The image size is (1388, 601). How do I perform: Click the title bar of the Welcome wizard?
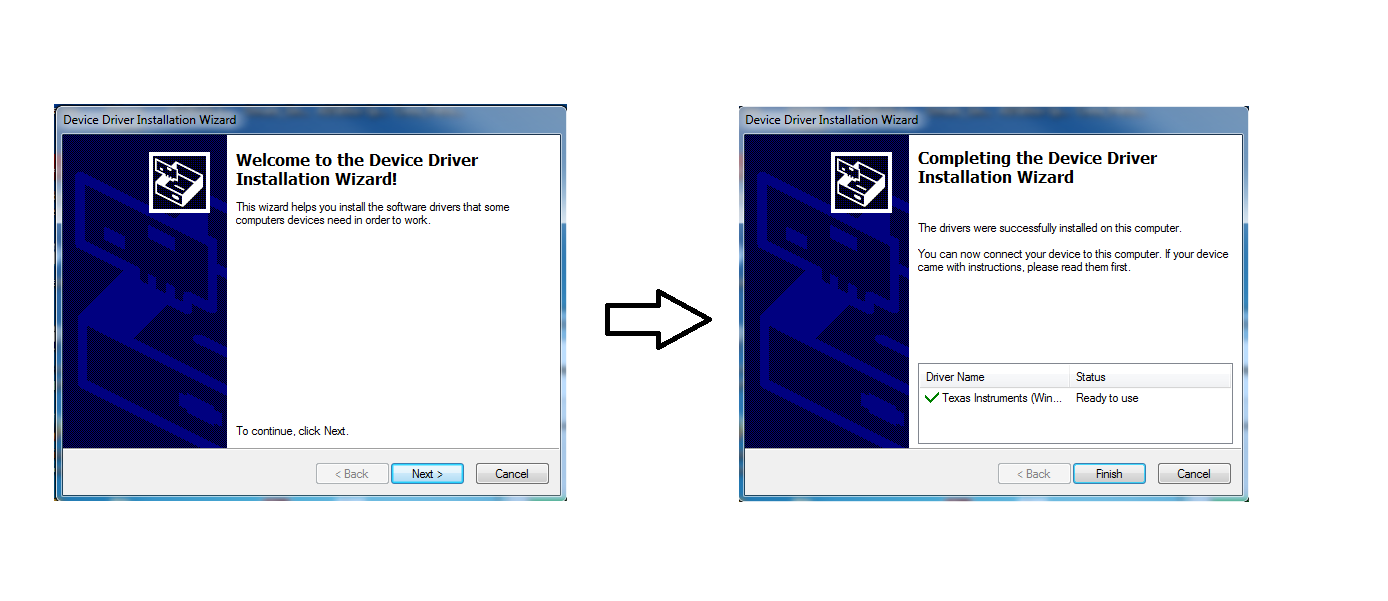(x=310, y=120)
